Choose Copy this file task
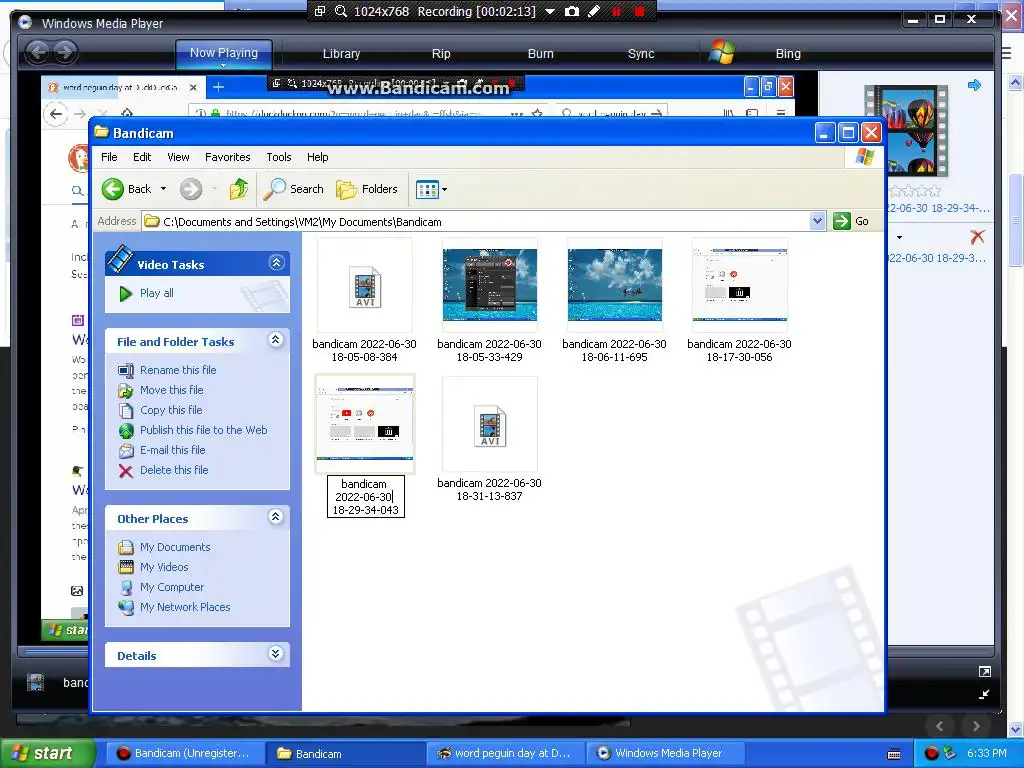The image size is (1024, 768). (x=171, y=410)
